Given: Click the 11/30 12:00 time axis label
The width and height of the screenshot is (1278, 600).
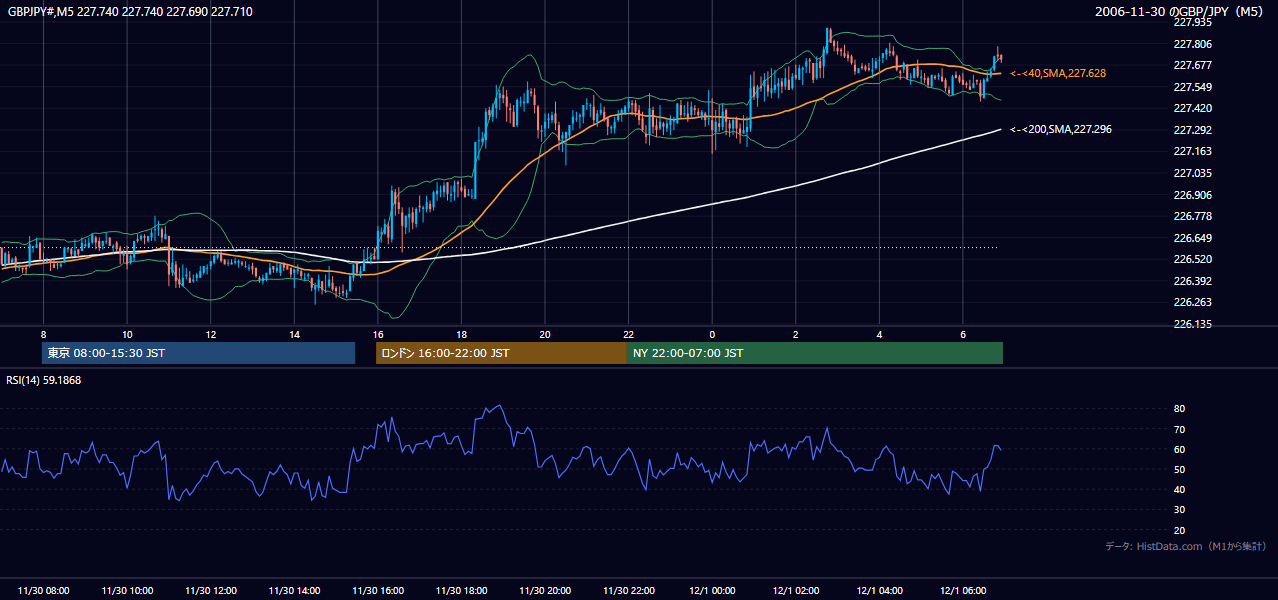Looking at the screenshot, I should coord(211,591).
